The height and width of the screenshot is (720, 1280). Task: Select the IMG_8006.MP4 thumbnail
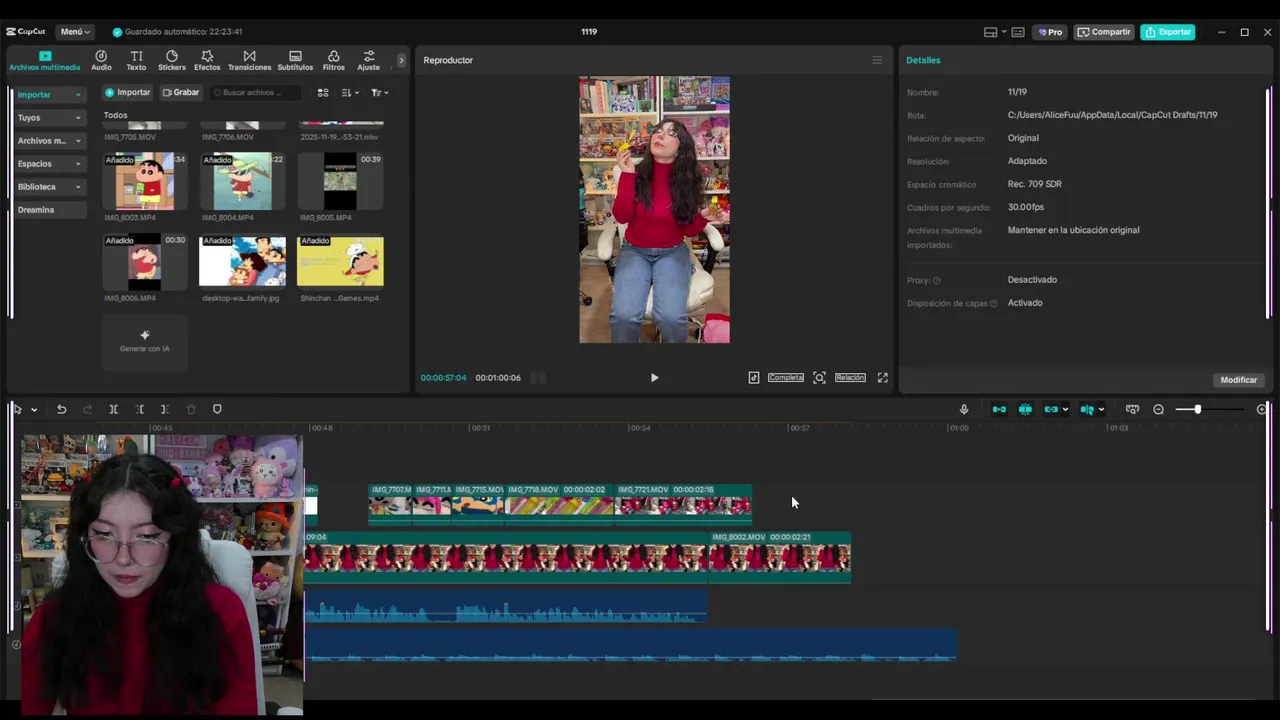(x=144, y=263)
